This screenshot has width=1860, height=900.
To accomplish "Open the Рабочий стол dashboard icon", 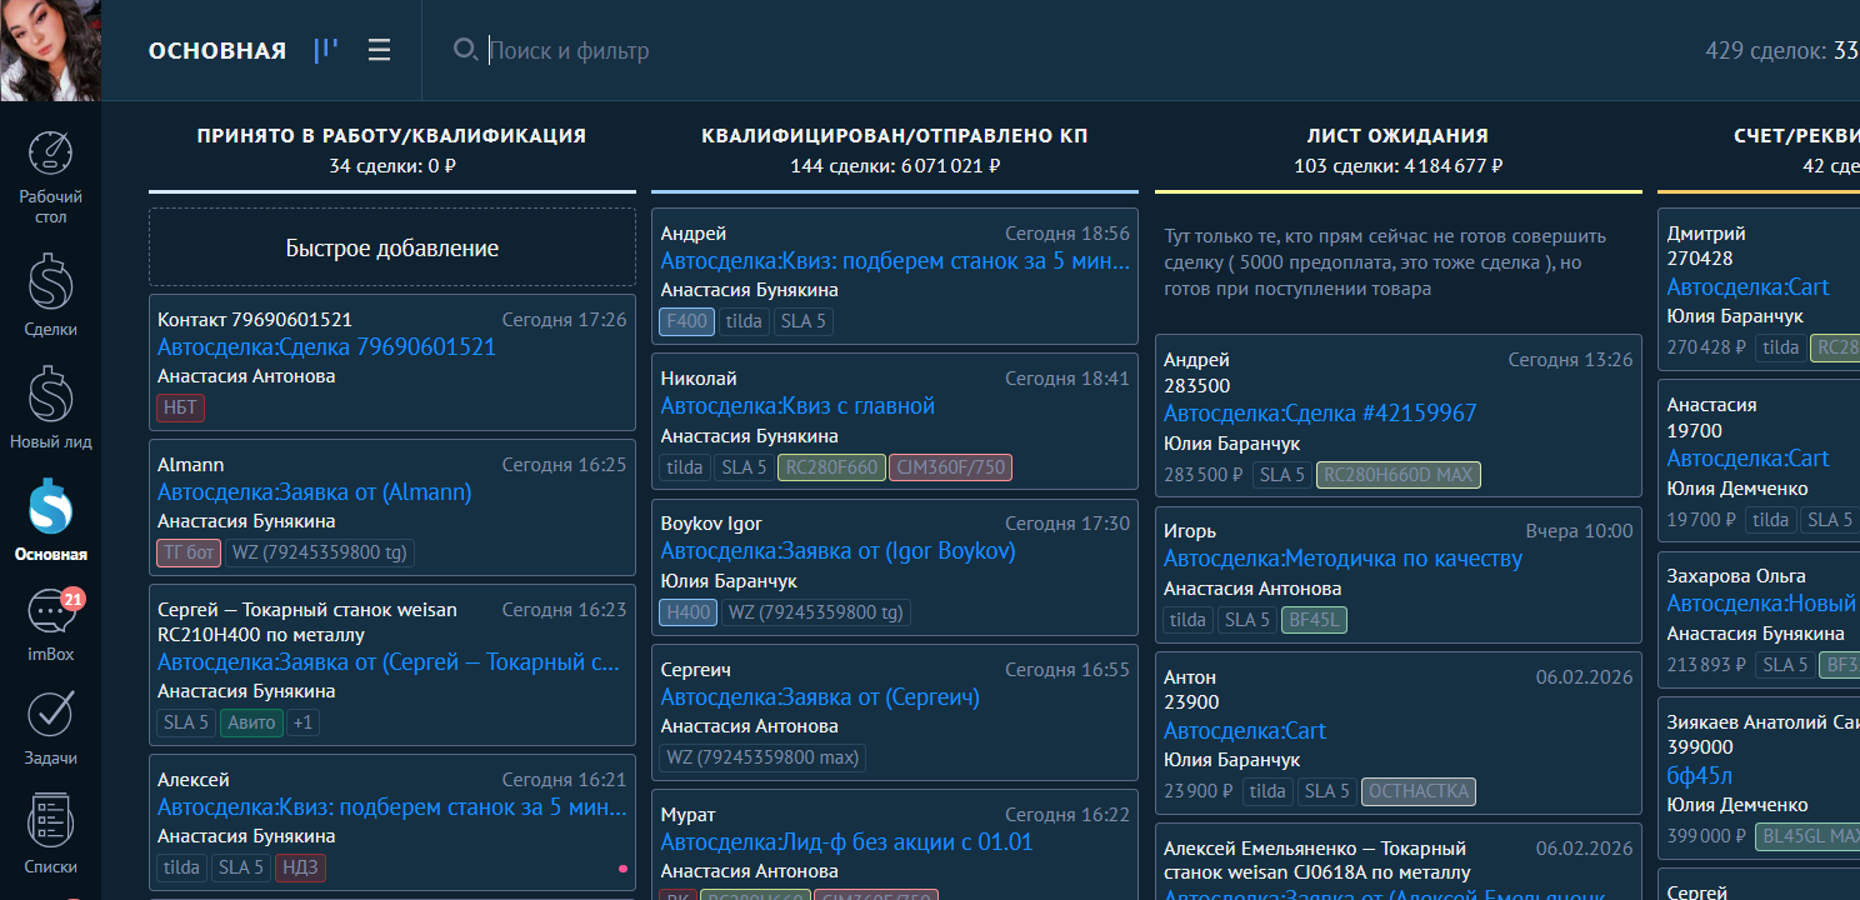I will [50, 175].
